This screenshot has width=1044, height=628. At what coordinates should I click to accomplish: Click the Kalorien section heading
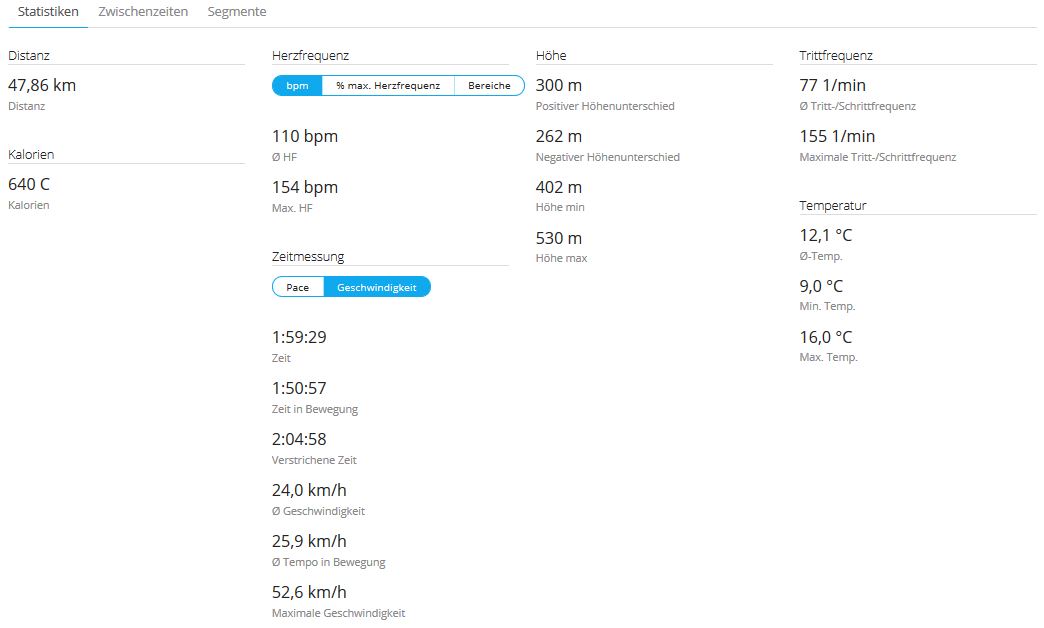tap(31, 155)
